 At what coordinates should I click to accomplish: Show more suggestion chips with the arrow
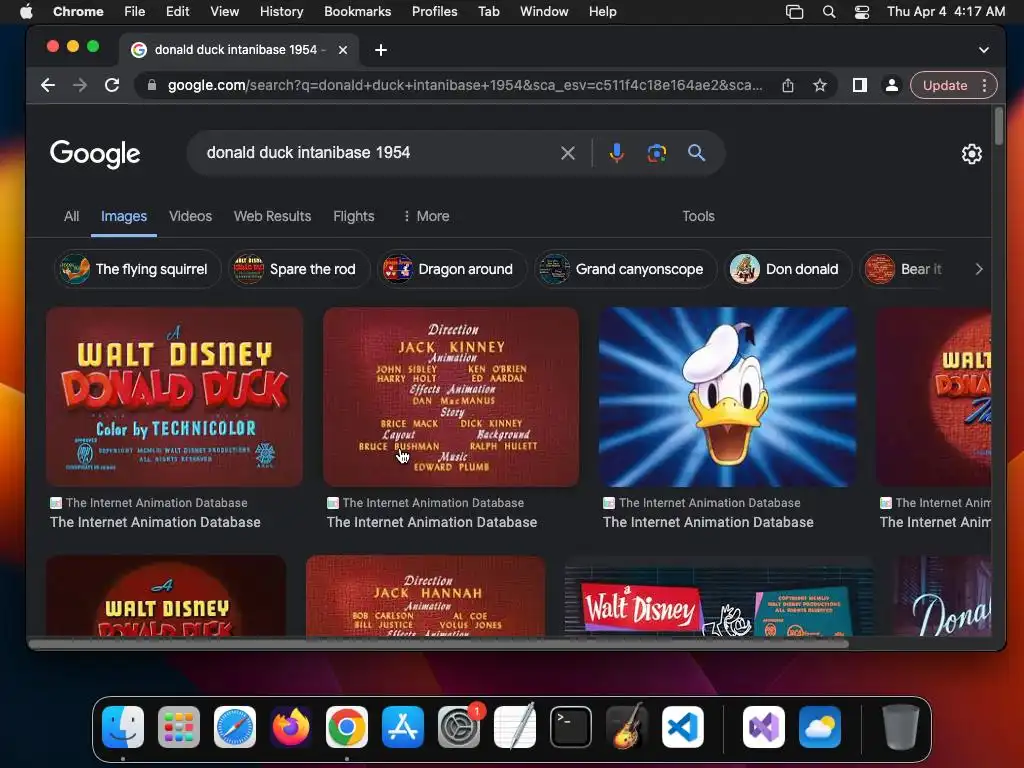click(978, 269)
